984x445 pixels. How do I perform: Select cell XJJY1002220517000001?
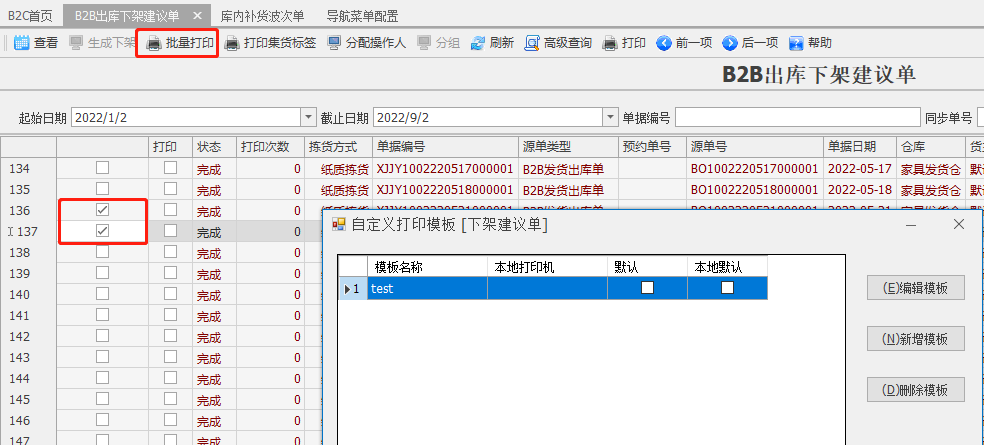tap(445, 169)
